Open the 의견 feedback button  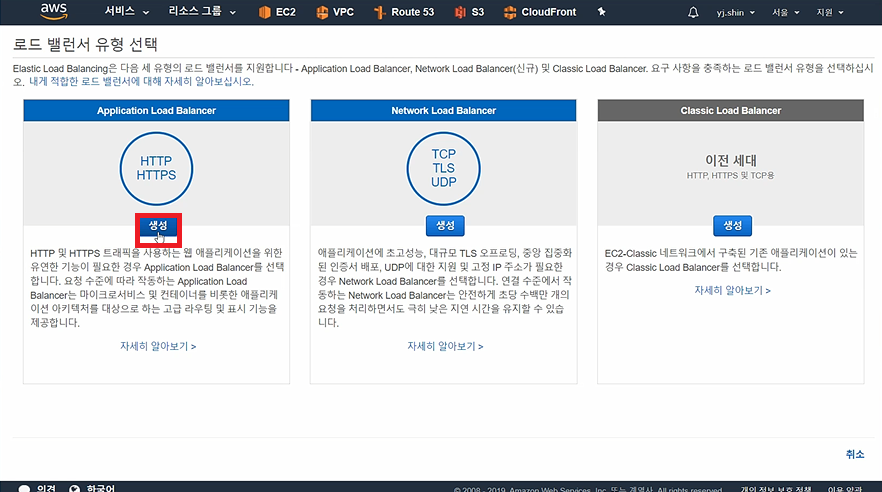tap(37, 488)
